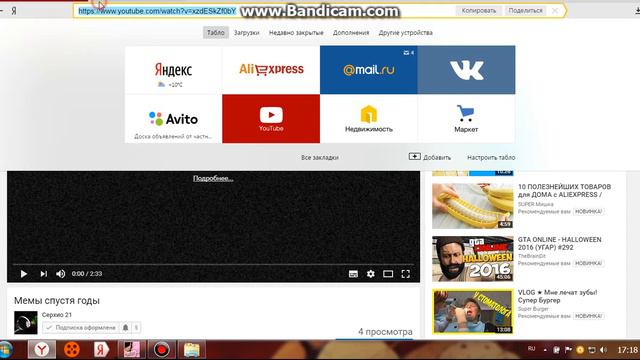Open the Недвижимость tile
640x360 pixels.
coord(369,119)
